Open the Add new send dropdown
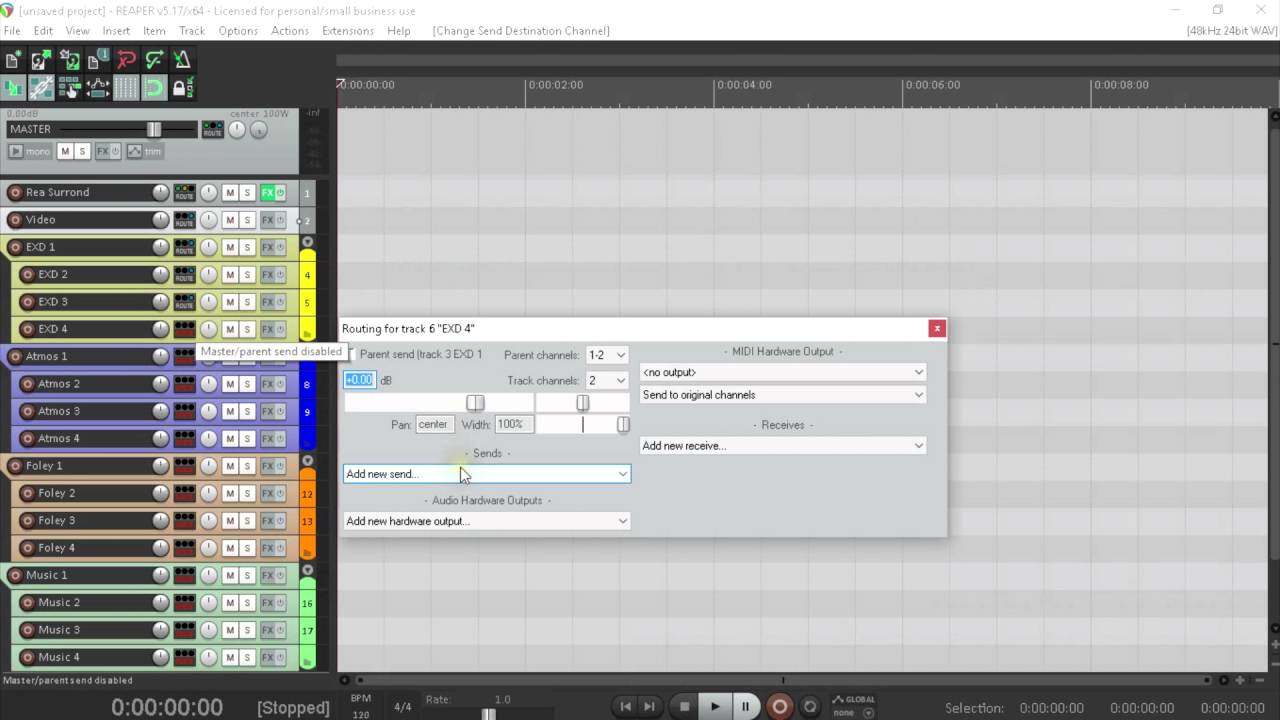The image size is (1280, 720). tap(487, 474)
